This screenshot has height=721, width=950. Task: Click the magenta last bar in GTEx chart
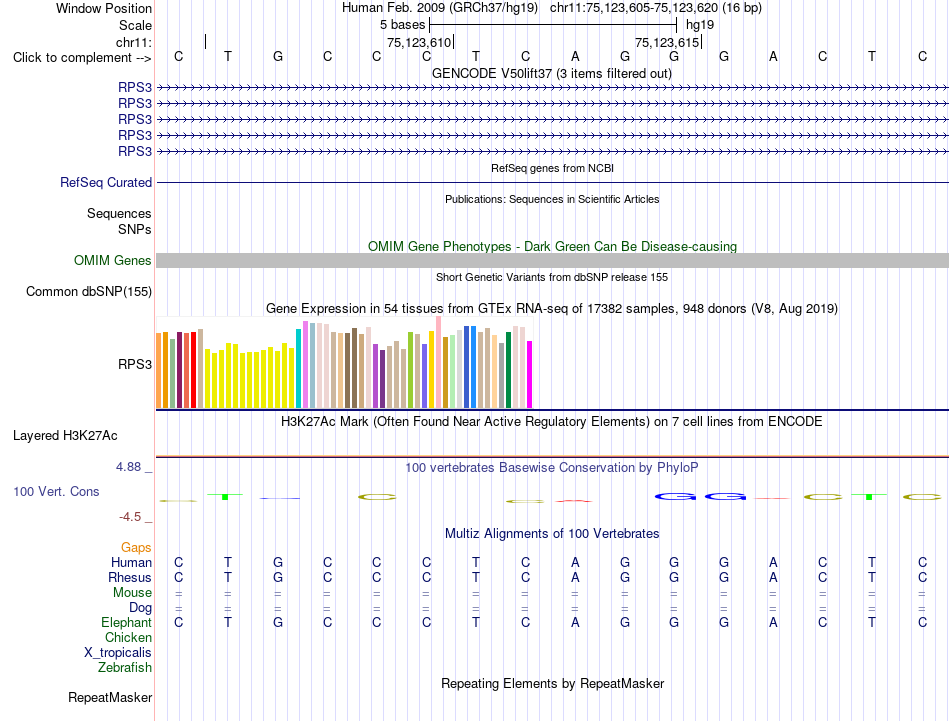[529, 374]
